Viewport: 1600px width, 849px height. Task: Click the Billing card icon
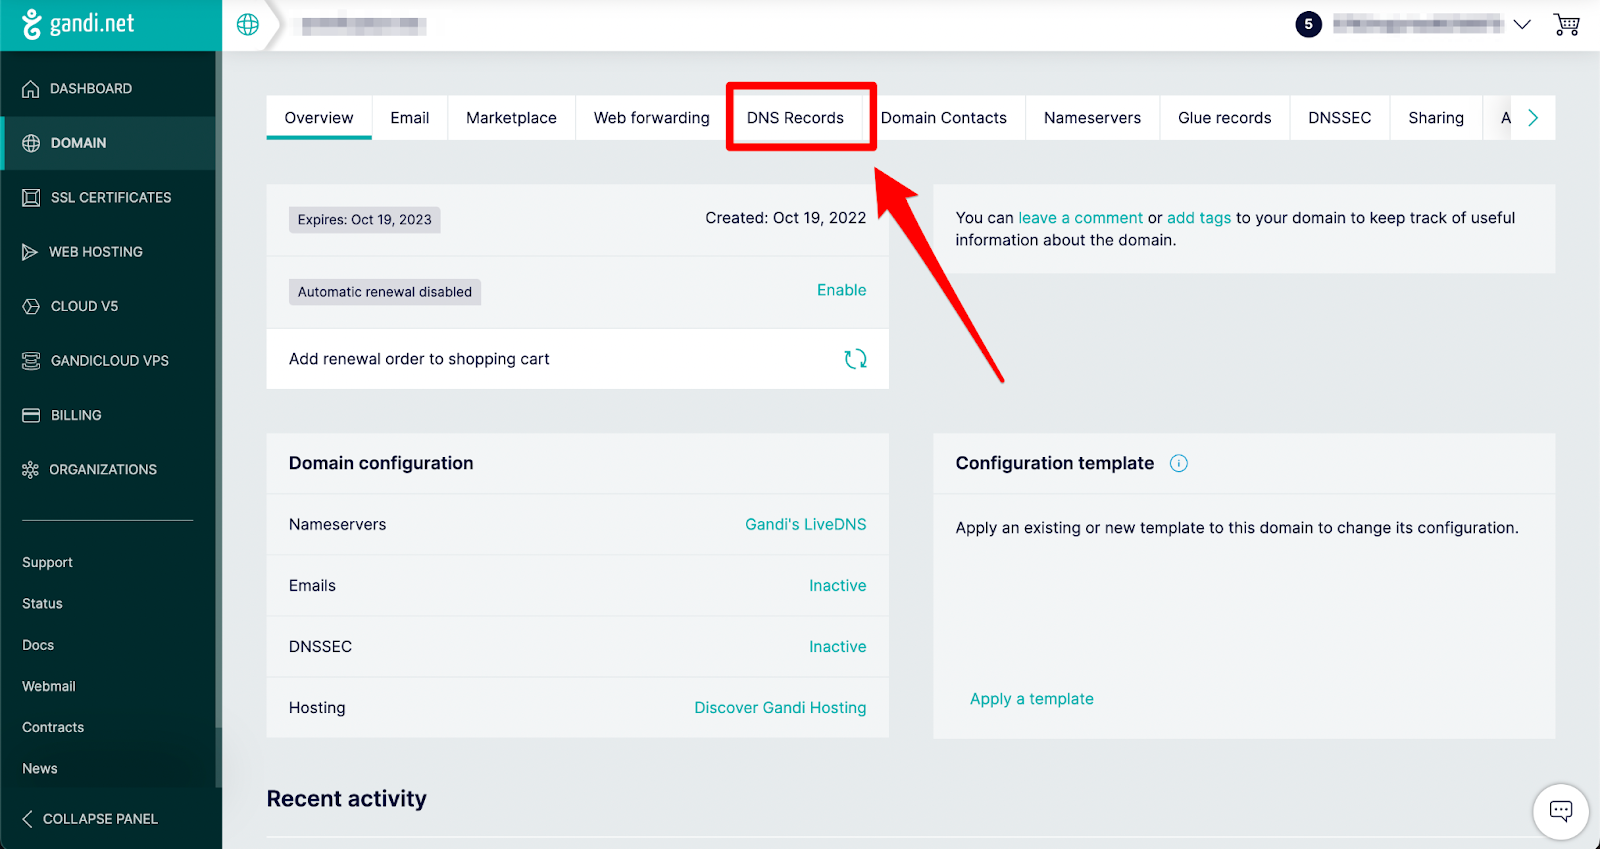(x=31, y=415)
